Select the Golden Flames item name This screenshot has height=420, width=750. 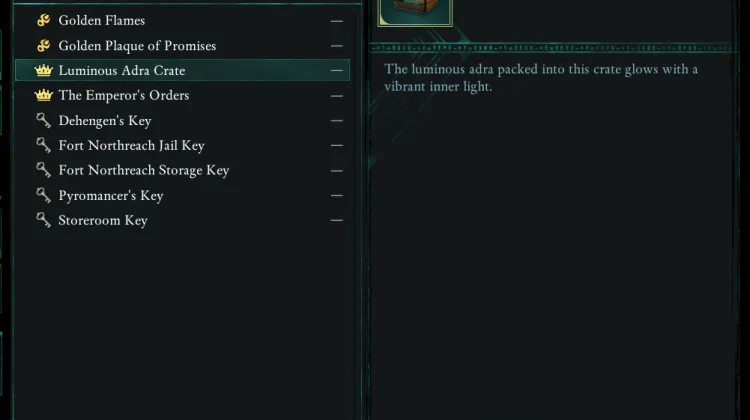pyautogui.click(x=102, y=20)
